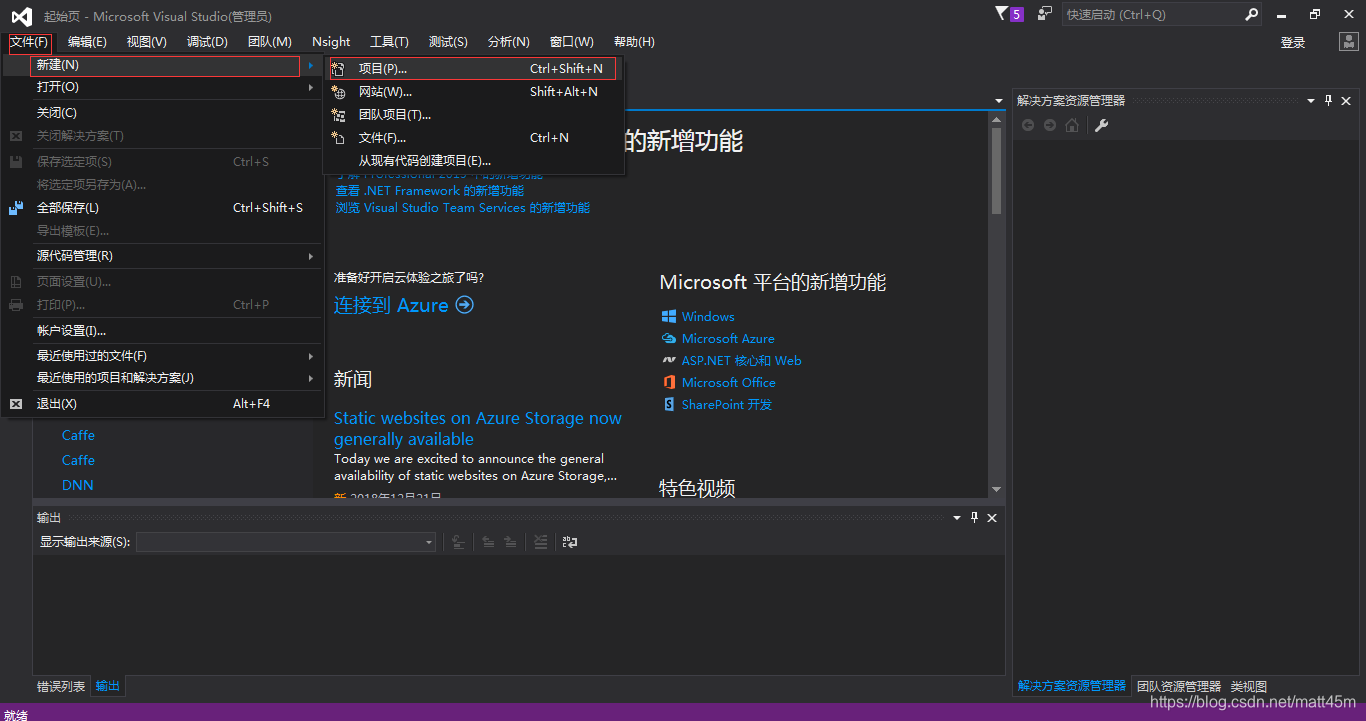The width and height of the screenshot is (1366, 721).
Task: Toggle word wrap in Output toolbar
Action: point(569,542)
